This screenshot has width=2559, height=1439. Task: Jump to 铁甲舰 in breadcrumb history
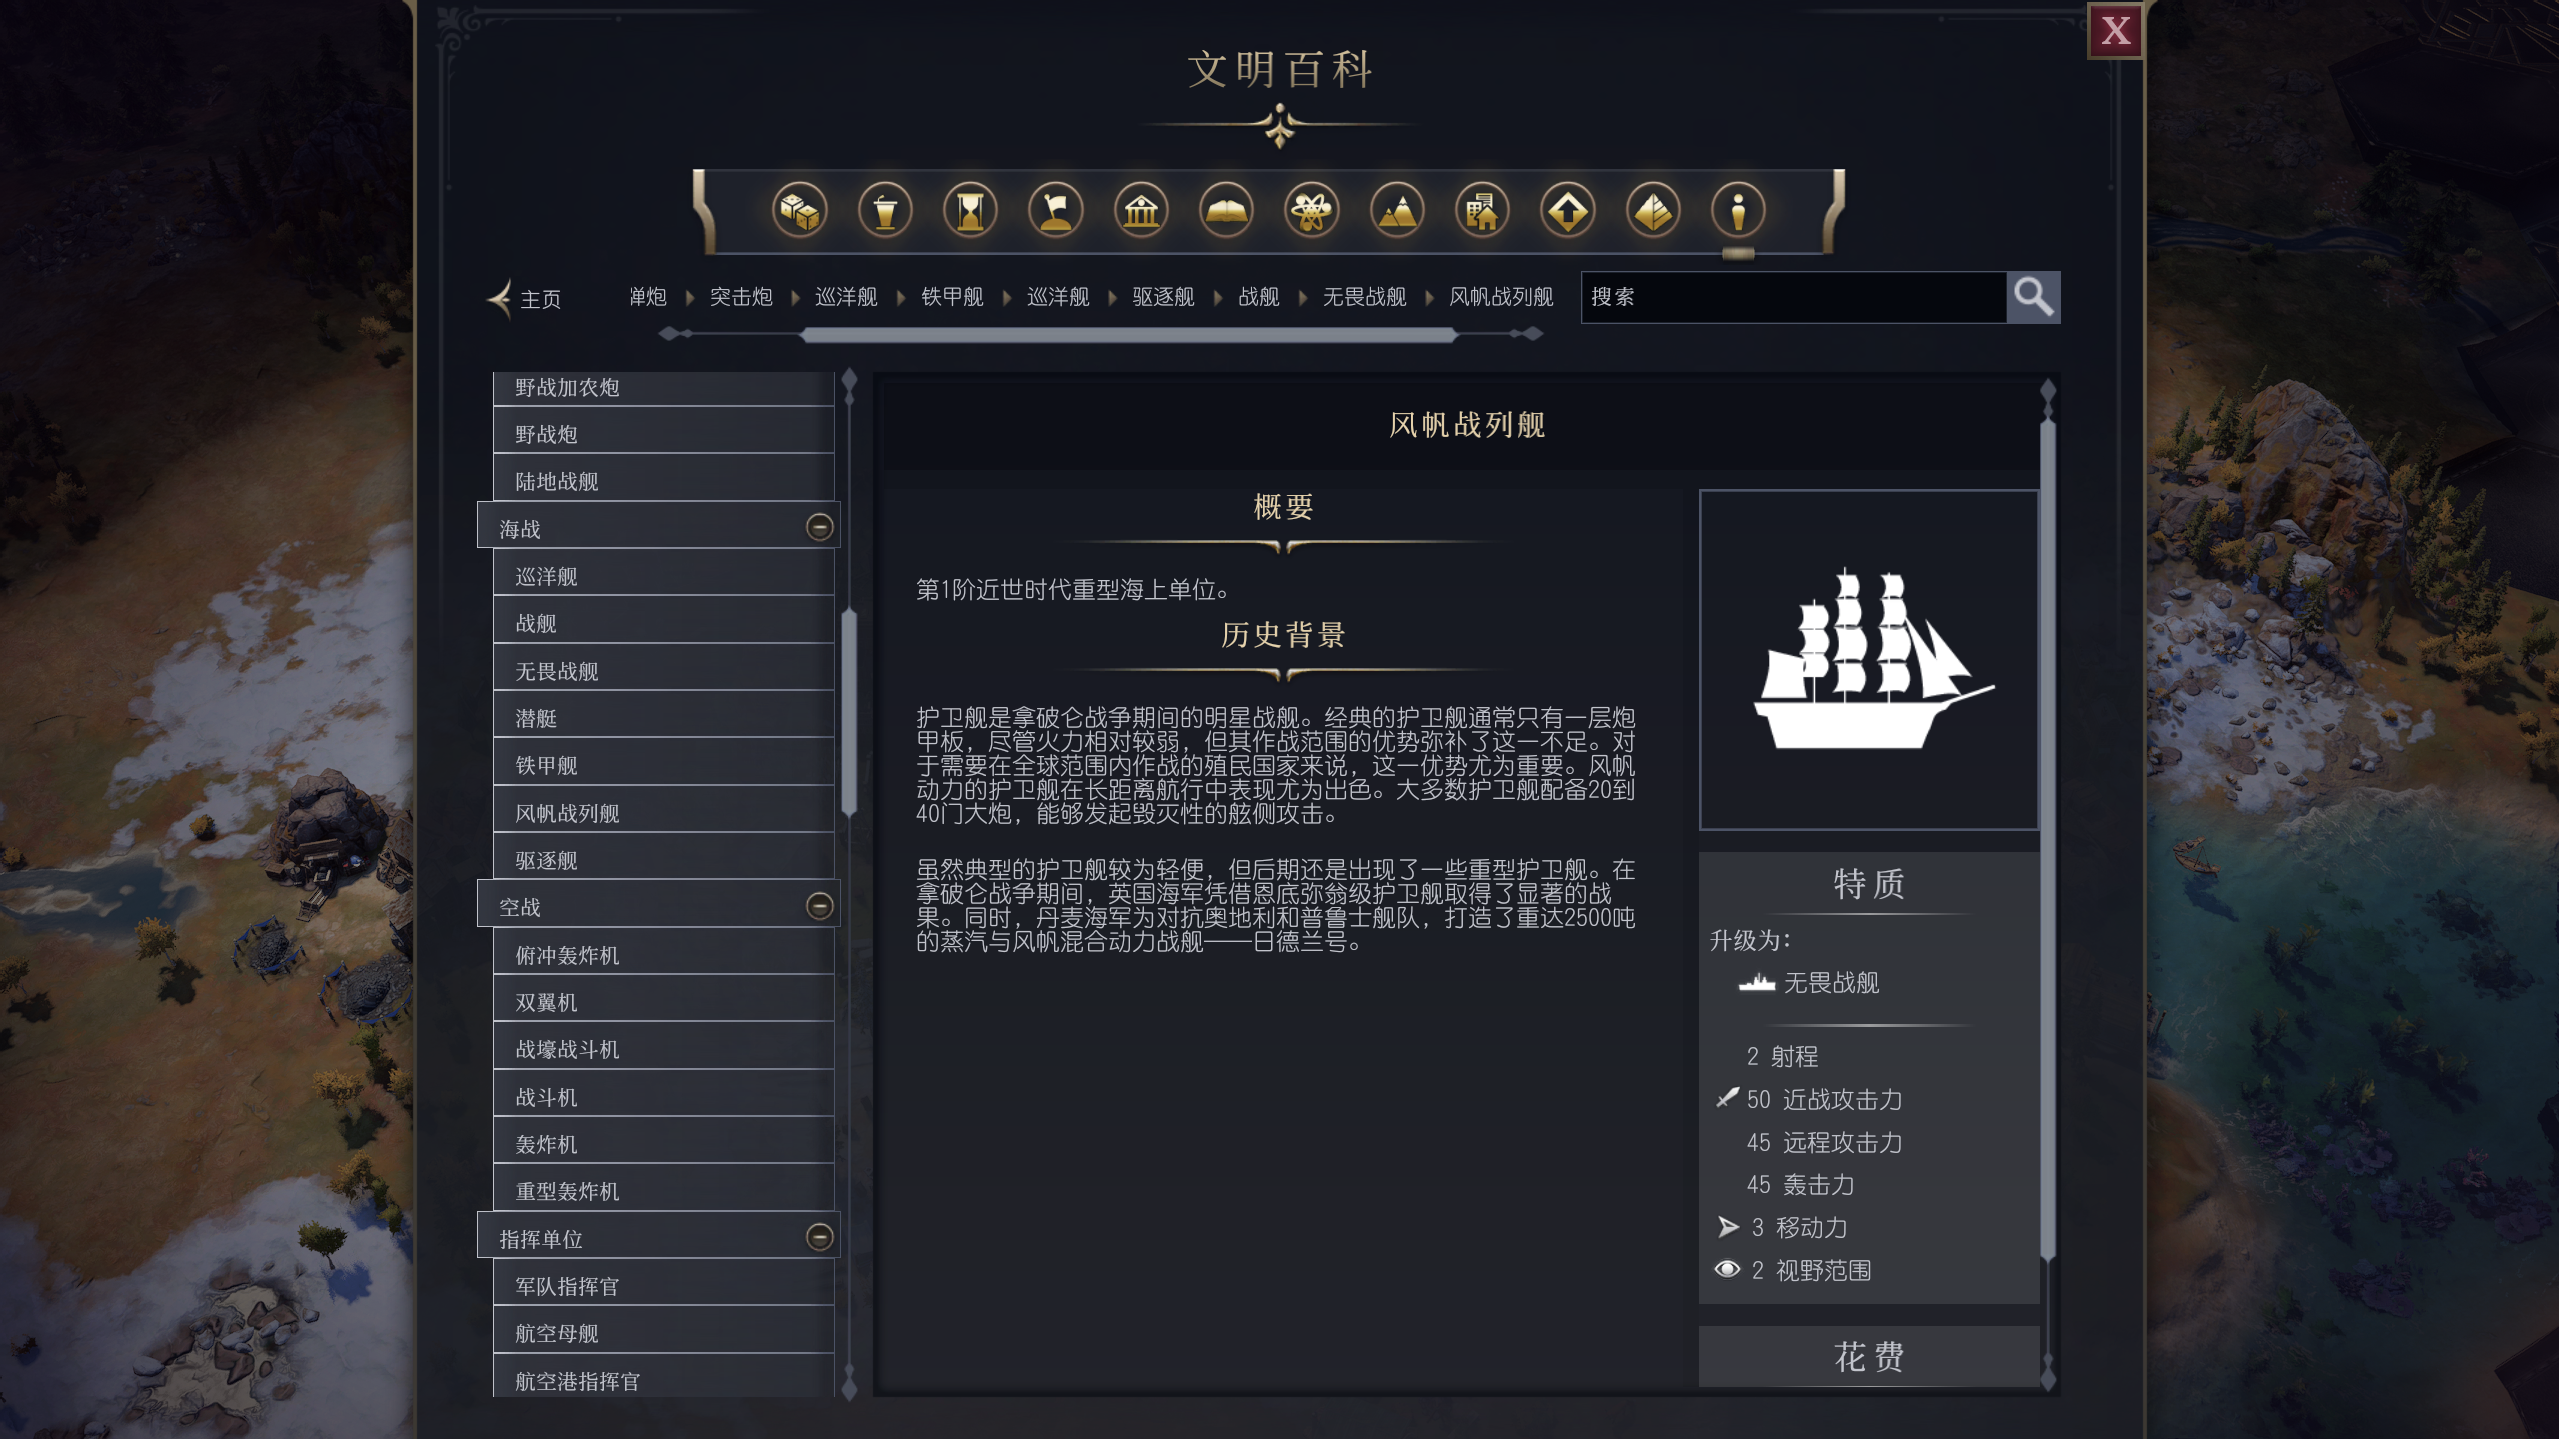point(952,297)
